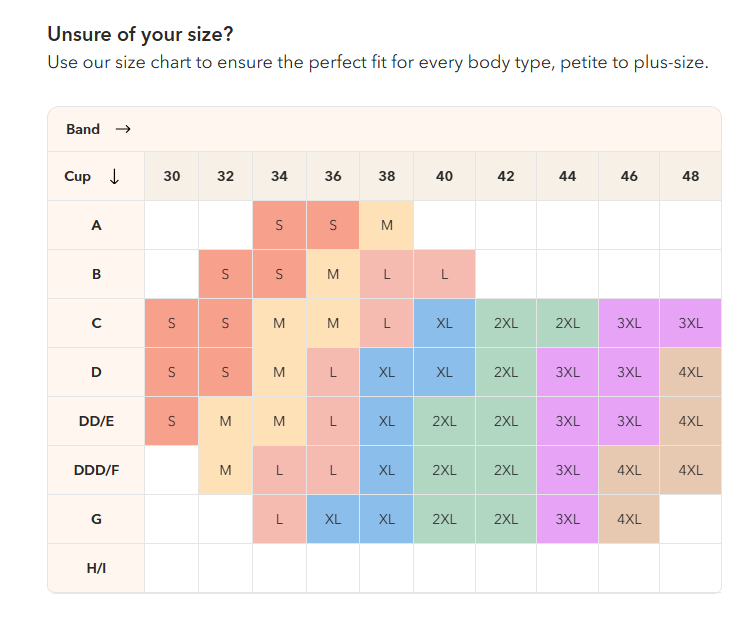The image size is (748, 622).
Task: Select the DDD/F cup row label
Action: pos(96,470)
